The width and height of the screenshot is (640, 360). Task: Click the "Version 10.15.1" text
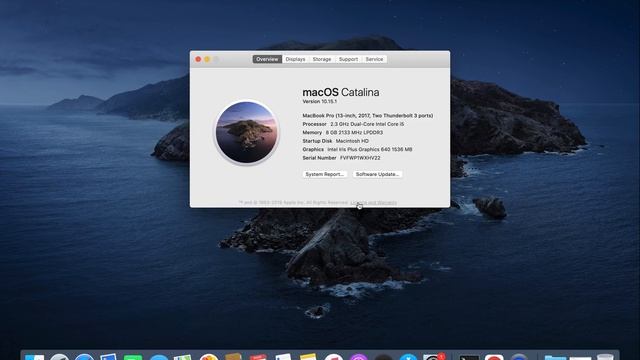click(x=320, y=101)
